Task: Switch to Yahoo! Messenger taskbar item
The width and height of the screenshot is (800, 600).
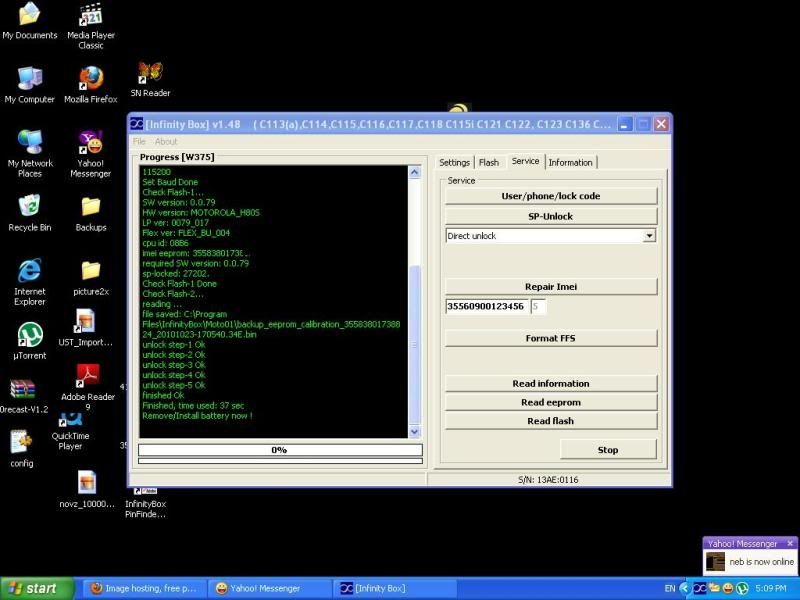Action: [x=269, y=588]
